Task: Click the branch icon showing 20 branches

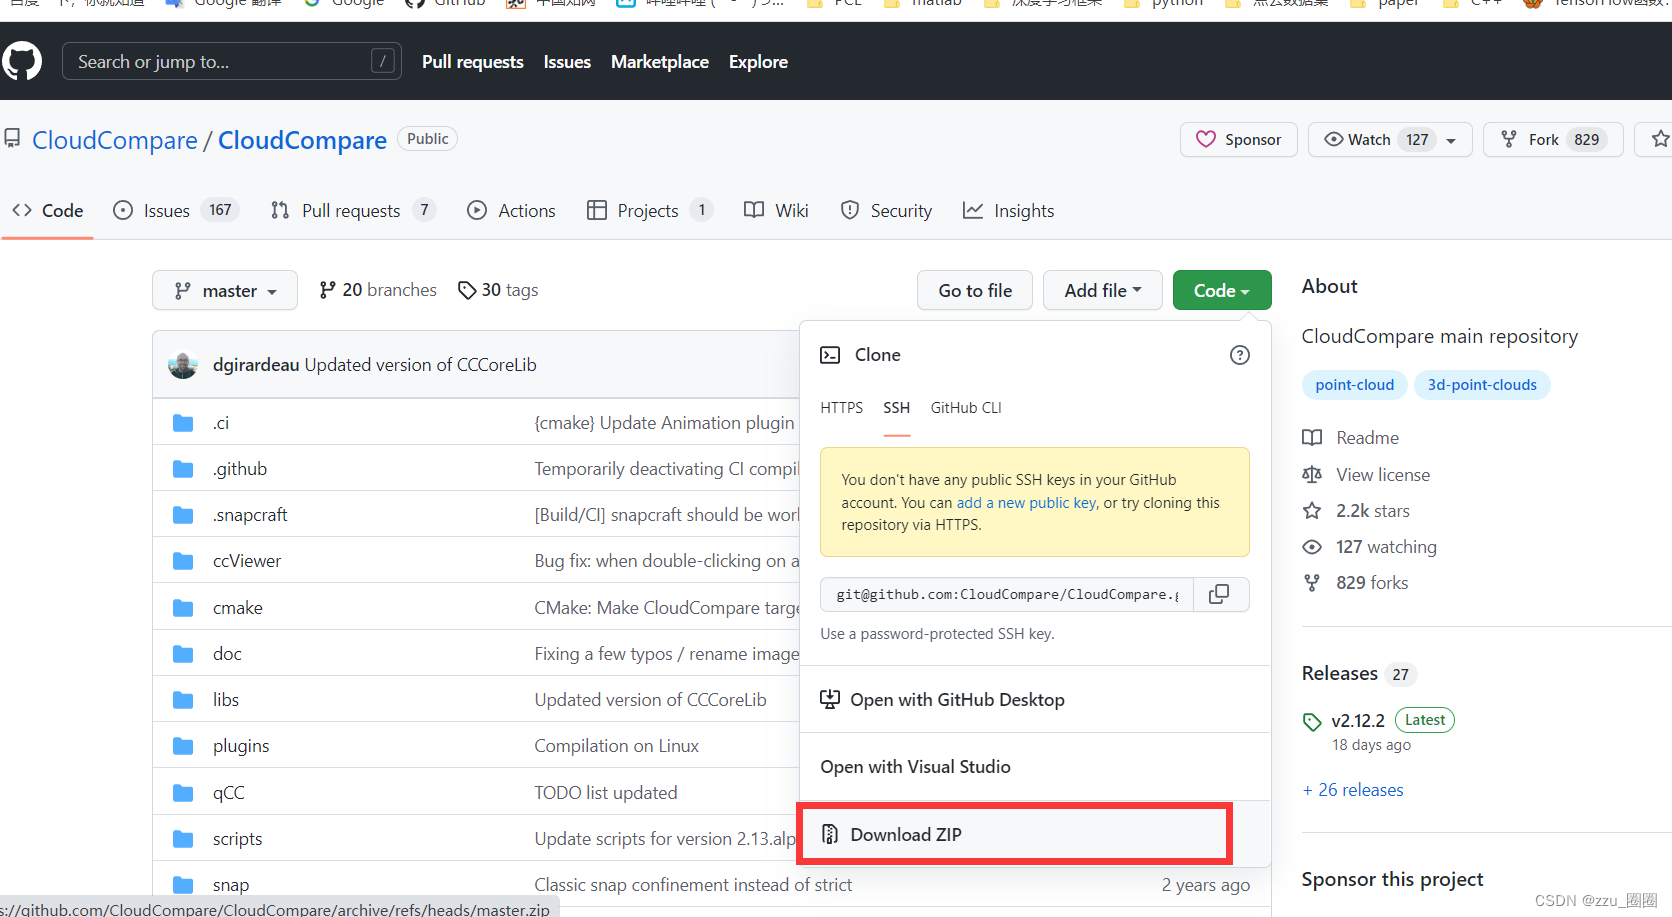Action: coord(328,289)
